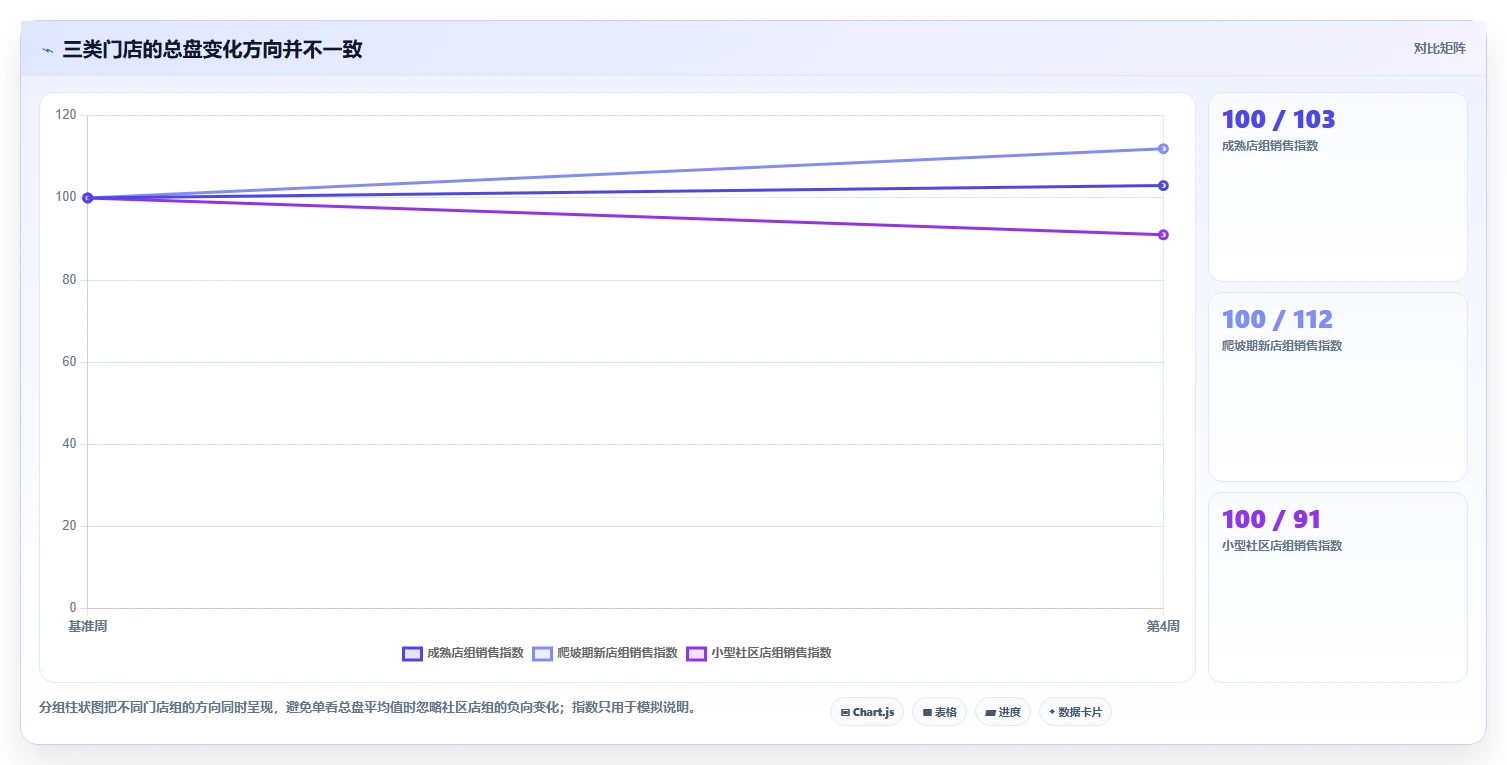Hide 爬坡期新店组销售指数 series via legend label
This screenshot has width=1507, height=765.
617,653
